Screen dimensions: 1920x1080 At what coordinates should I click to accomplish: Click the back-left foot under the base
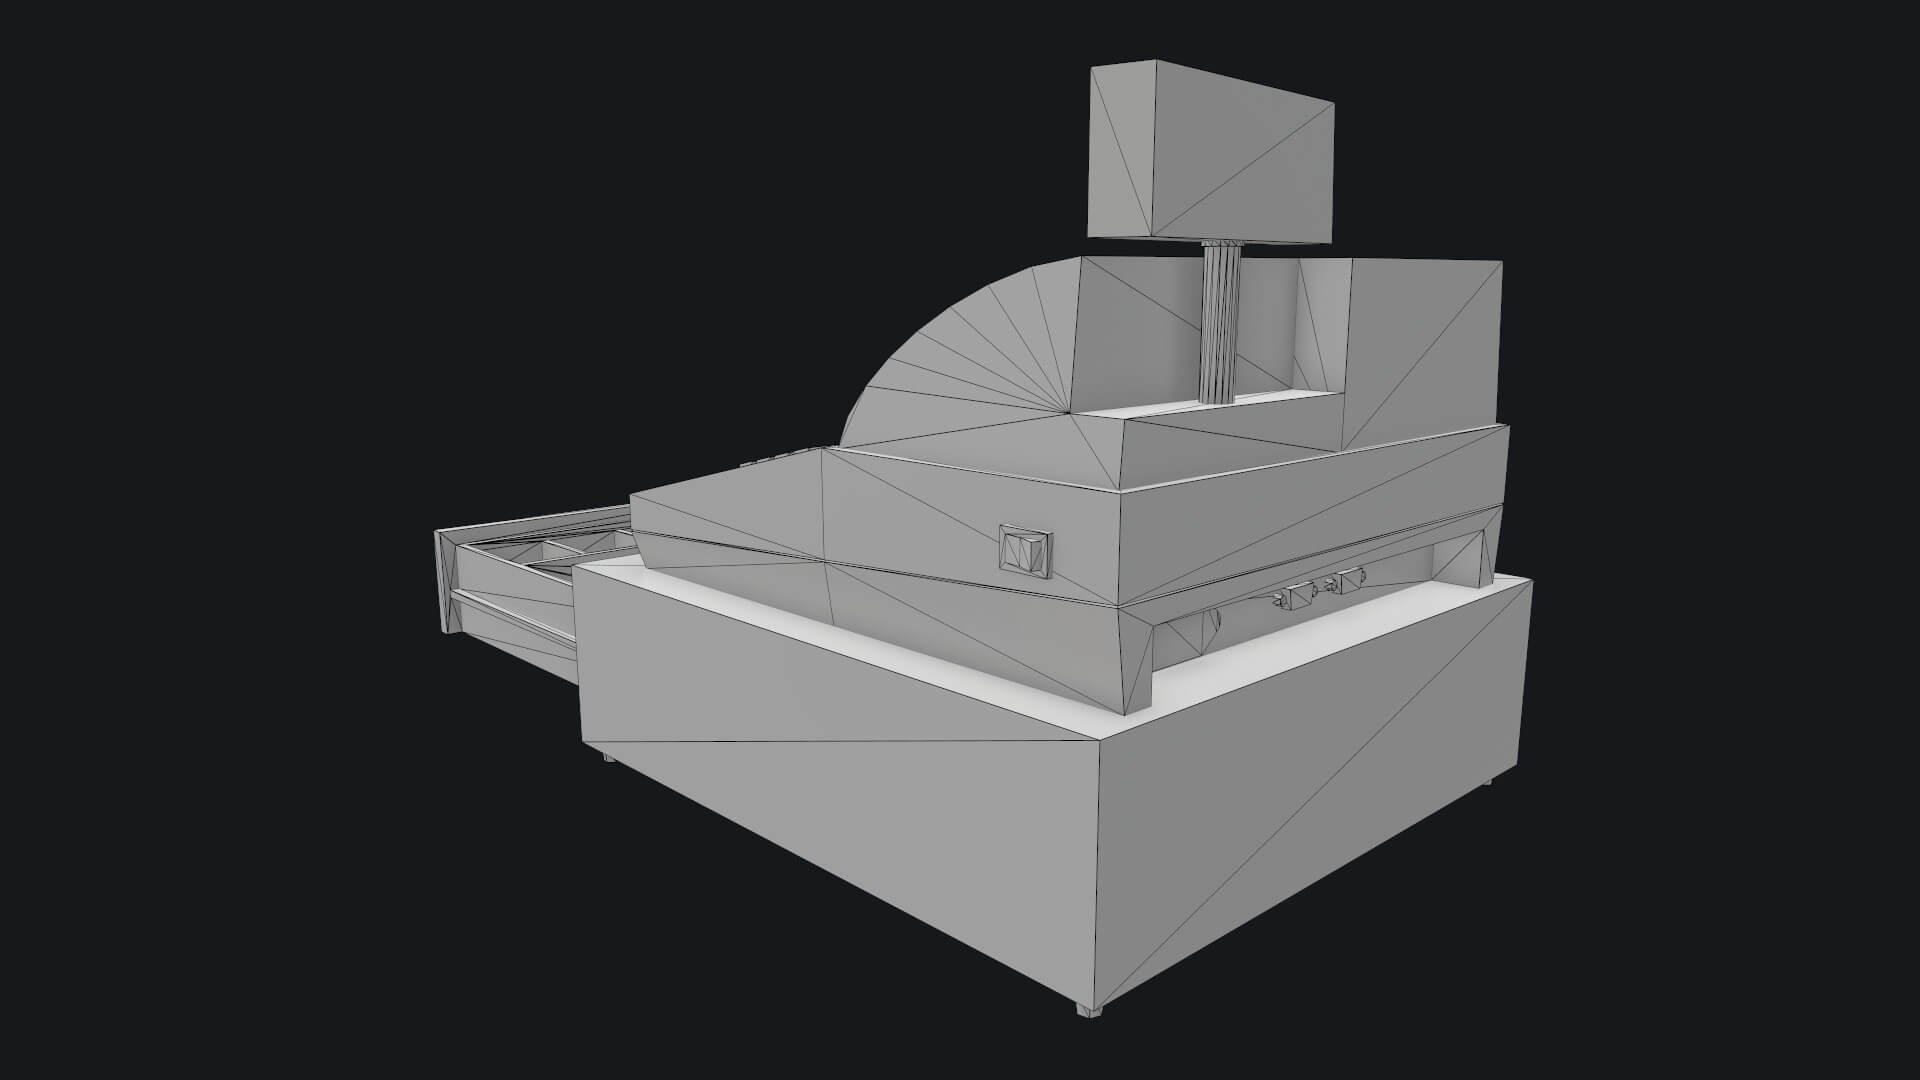point(609,757)
